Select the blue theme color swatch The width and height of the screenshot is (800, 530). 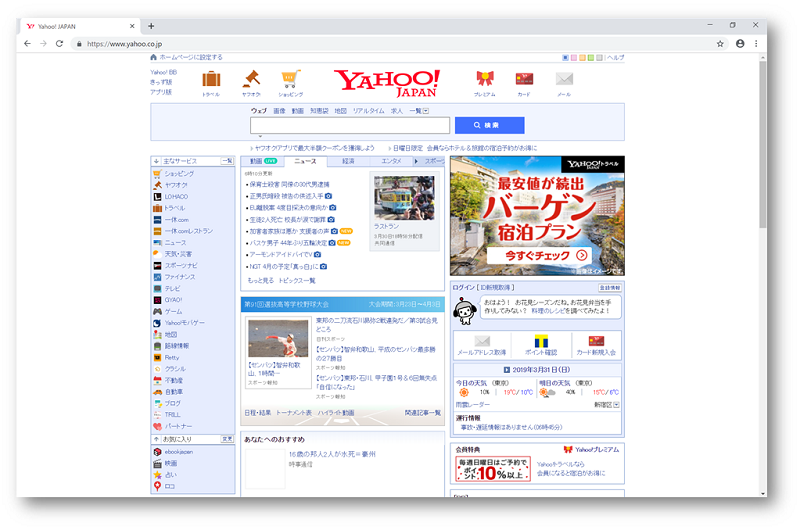565,58
